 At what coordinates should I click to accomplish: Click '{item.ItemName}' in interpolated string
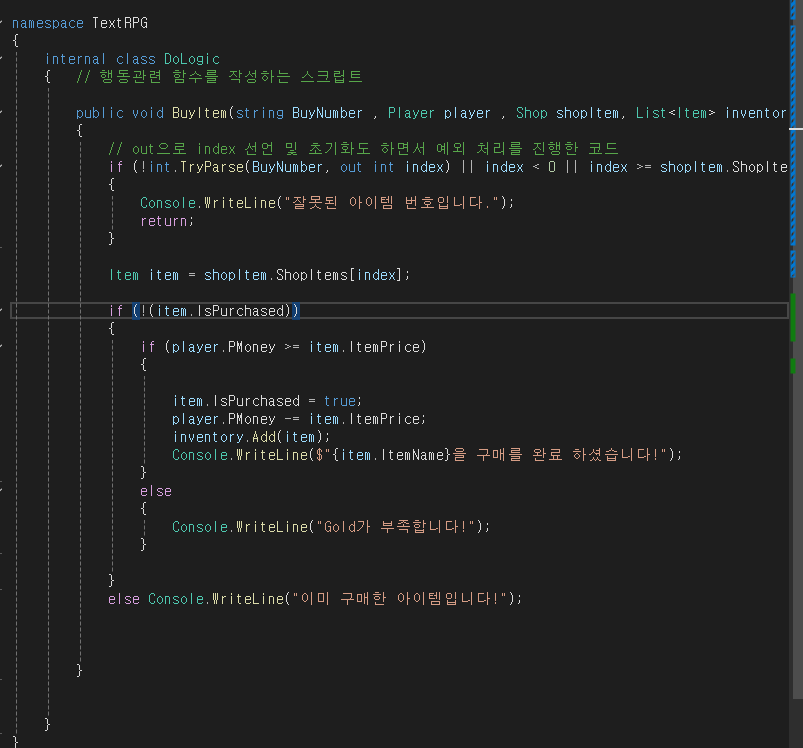click(x=392, y=455)
